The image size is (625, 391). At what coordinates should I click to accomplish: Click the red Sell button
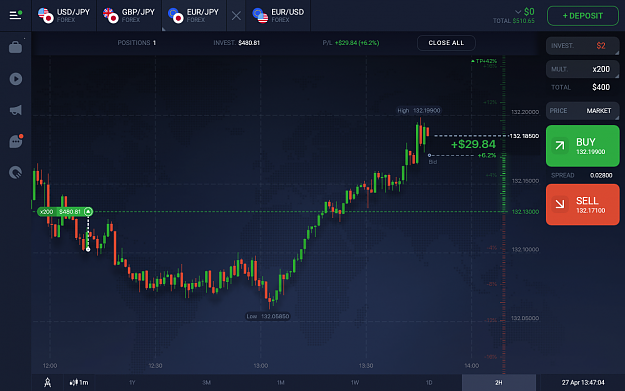(582, 204)
